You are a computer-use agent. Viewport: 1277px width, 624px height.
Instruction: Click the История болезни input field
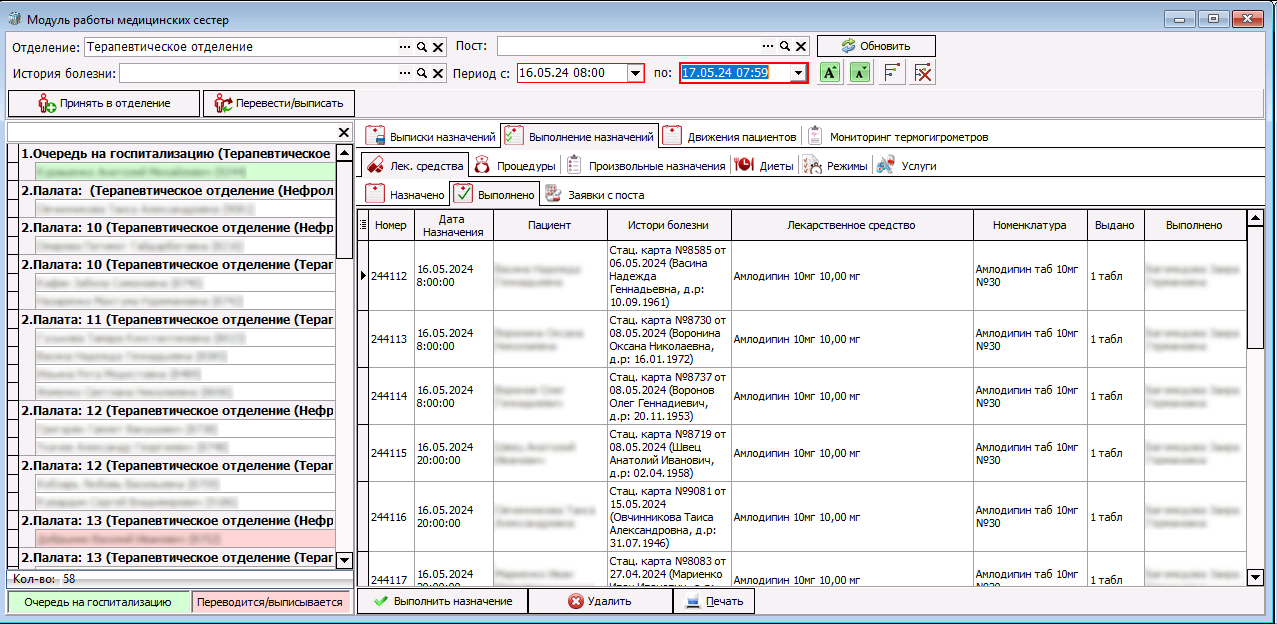258,73
